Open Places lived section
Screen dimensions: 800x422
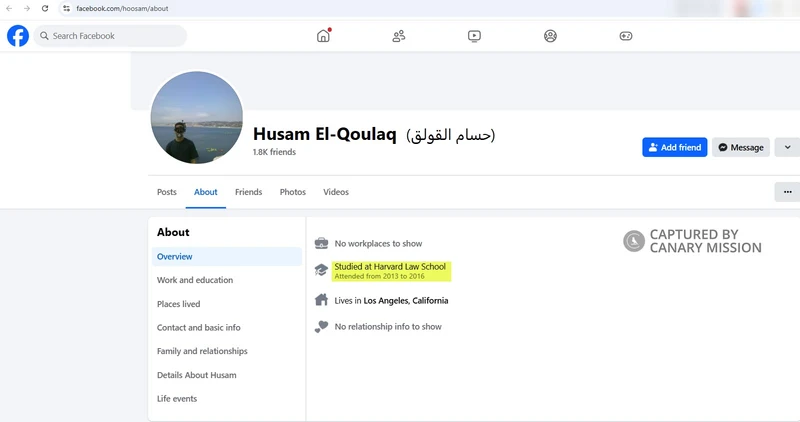click(x=179, y=304)
